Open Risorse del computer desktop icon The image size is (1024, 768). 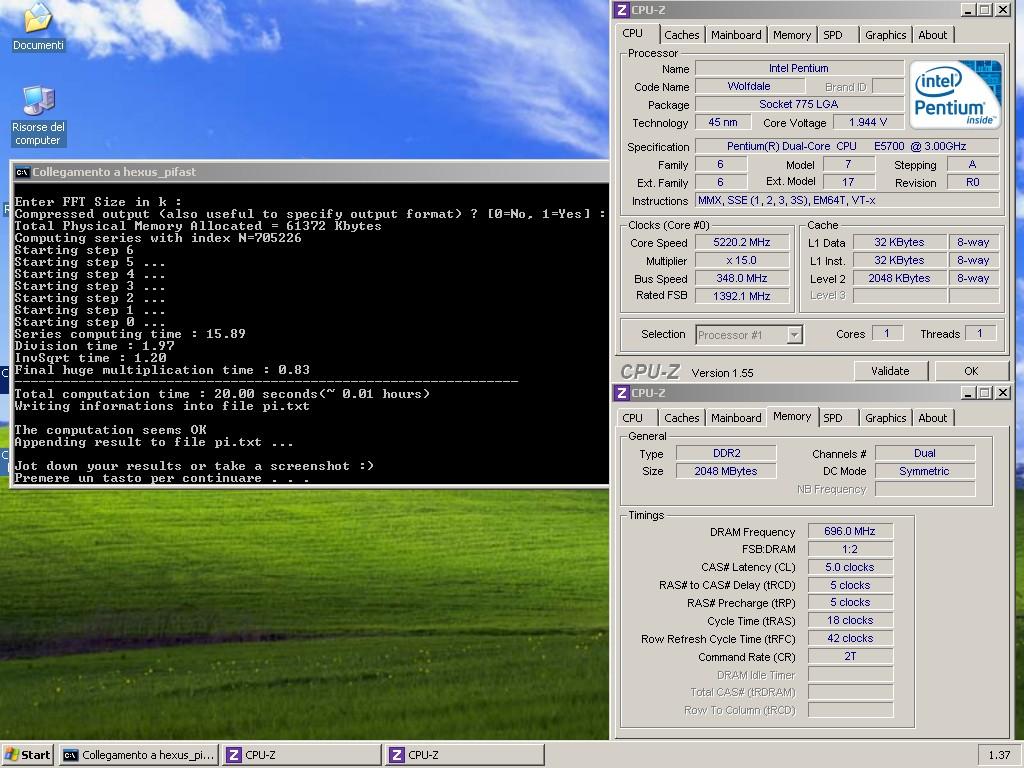tap(38, 116)
